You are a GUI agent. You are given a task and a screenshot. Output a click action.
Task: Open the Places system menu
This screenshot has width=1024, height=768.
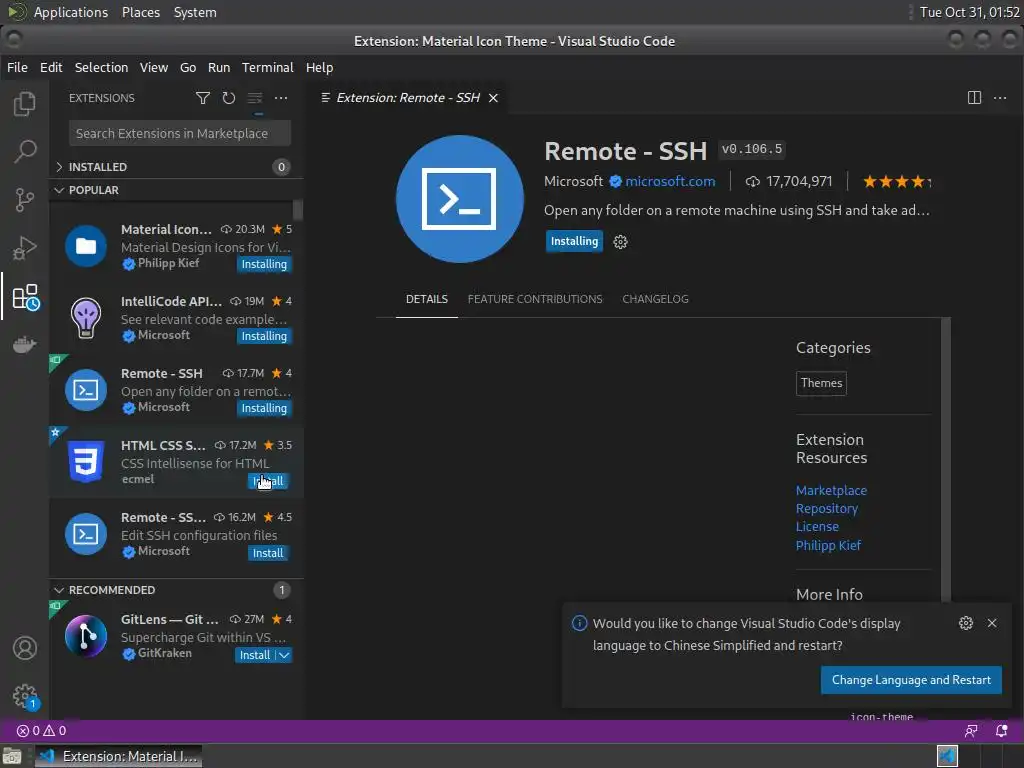(x=140, y=12)
